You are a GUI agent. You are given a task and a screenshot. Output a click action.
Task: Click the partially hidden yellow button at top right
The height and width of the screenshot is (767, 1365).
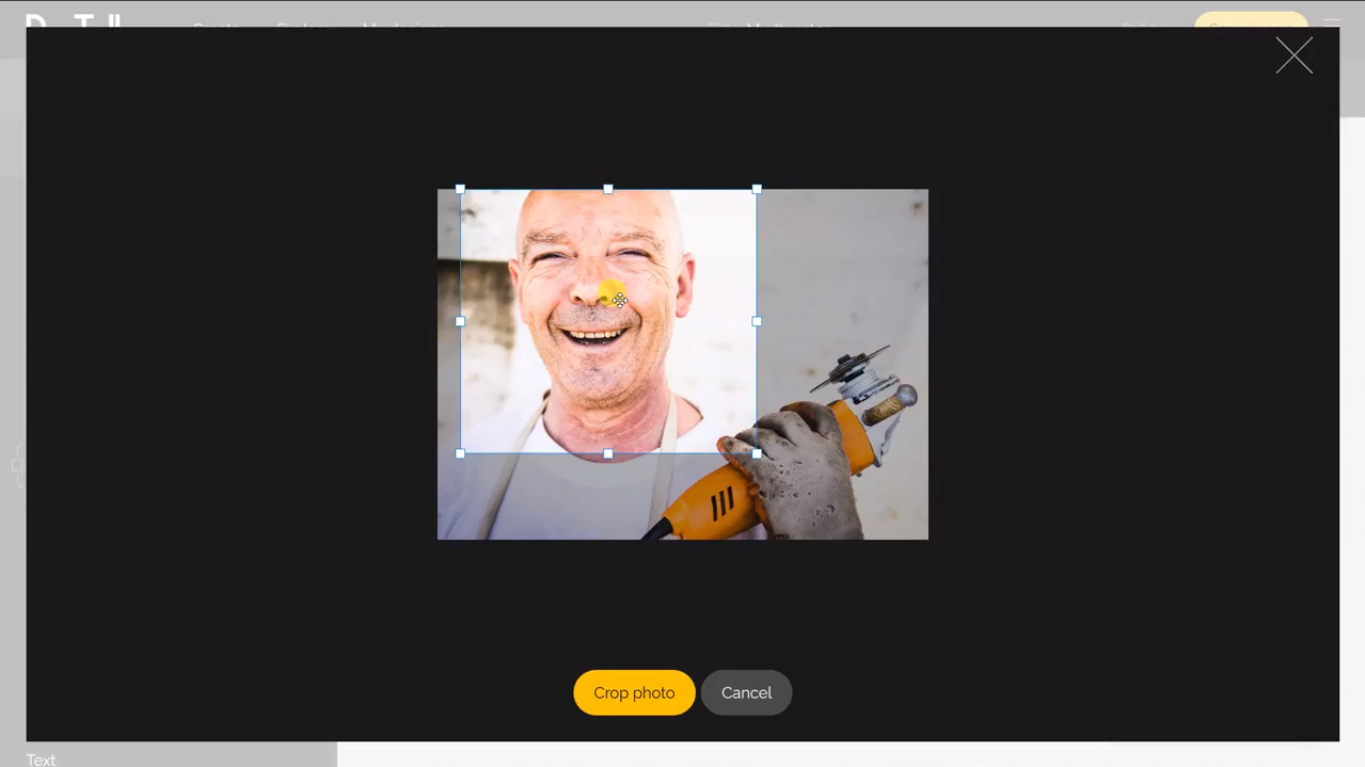pyautogui.click(x=1250, y=19)
